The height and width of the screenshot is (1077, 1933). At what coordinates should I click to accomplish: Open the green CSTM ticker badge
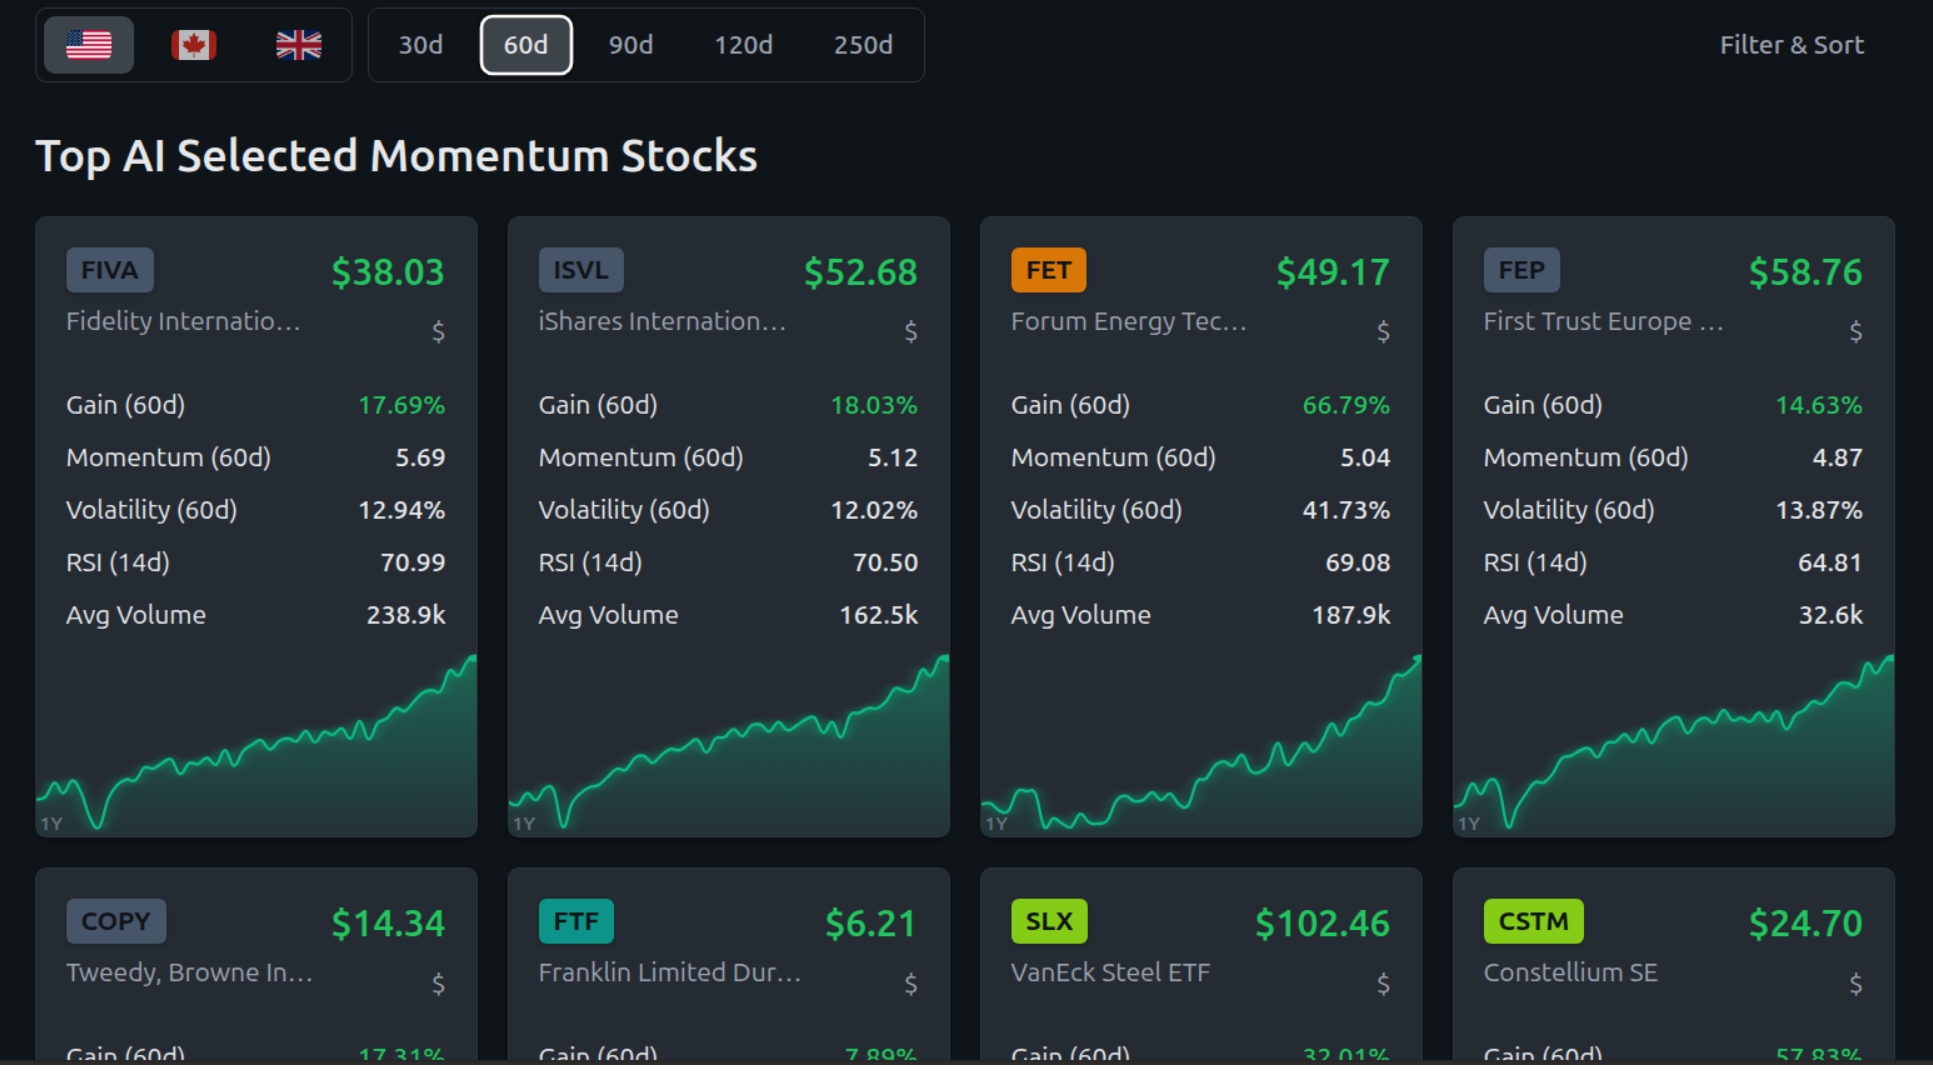pyautogui.click(x=1533, y=921)
